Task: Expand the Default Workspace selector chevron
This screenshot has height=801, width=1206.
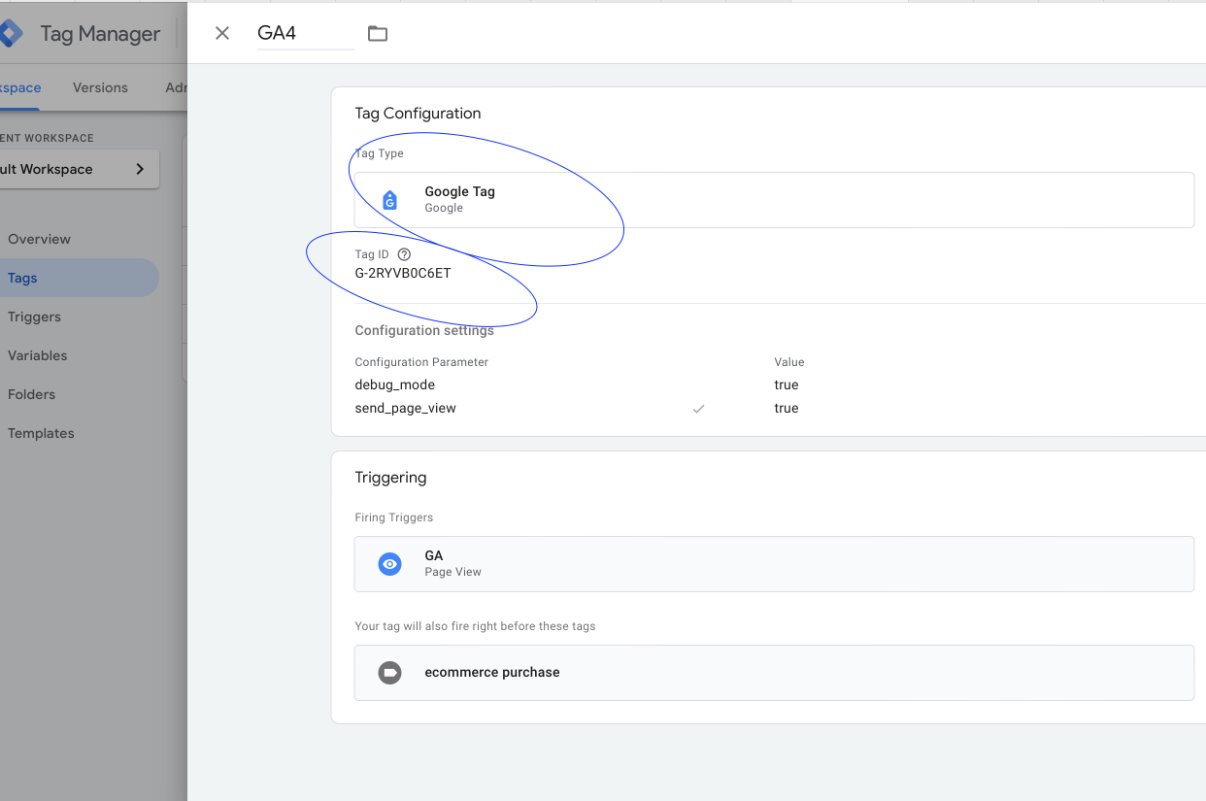Action: coord(140,169)
